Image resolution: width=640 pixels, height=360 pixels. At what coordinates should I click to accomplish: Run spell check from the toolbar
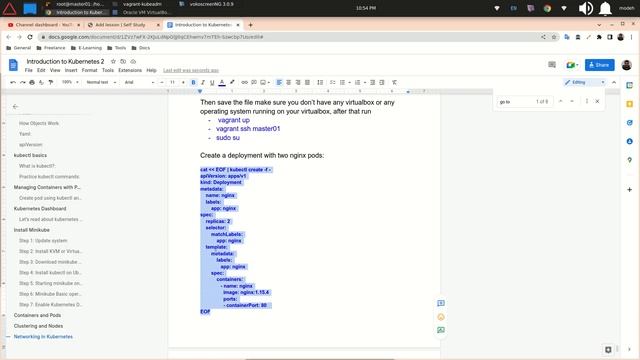[41, 82]
